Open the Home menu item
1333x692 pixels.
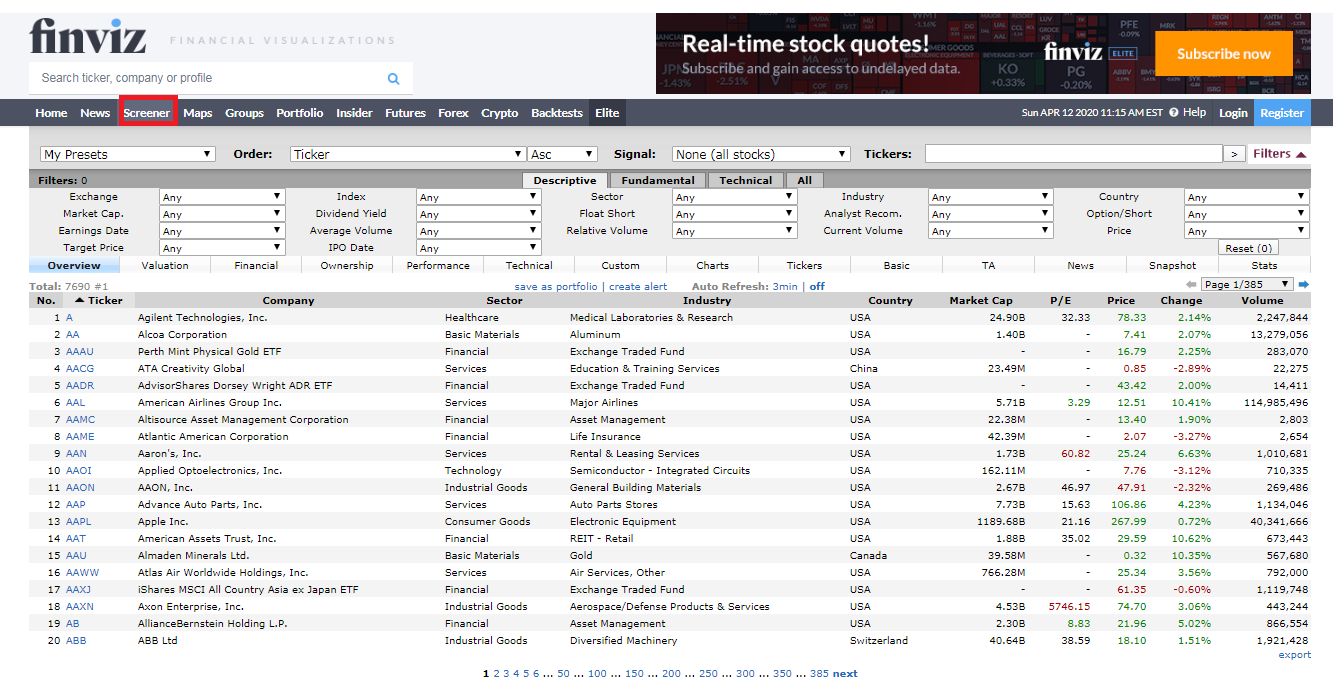(52, 113)
